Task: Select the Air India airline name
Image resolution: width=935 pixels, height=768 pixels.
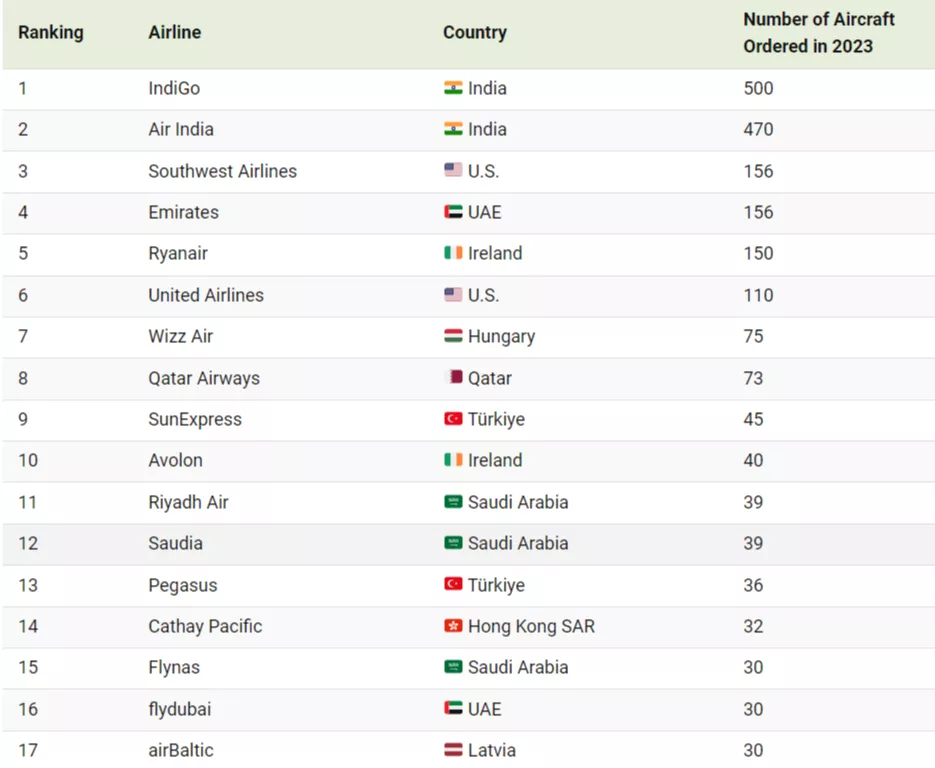Action: (181, 129)
